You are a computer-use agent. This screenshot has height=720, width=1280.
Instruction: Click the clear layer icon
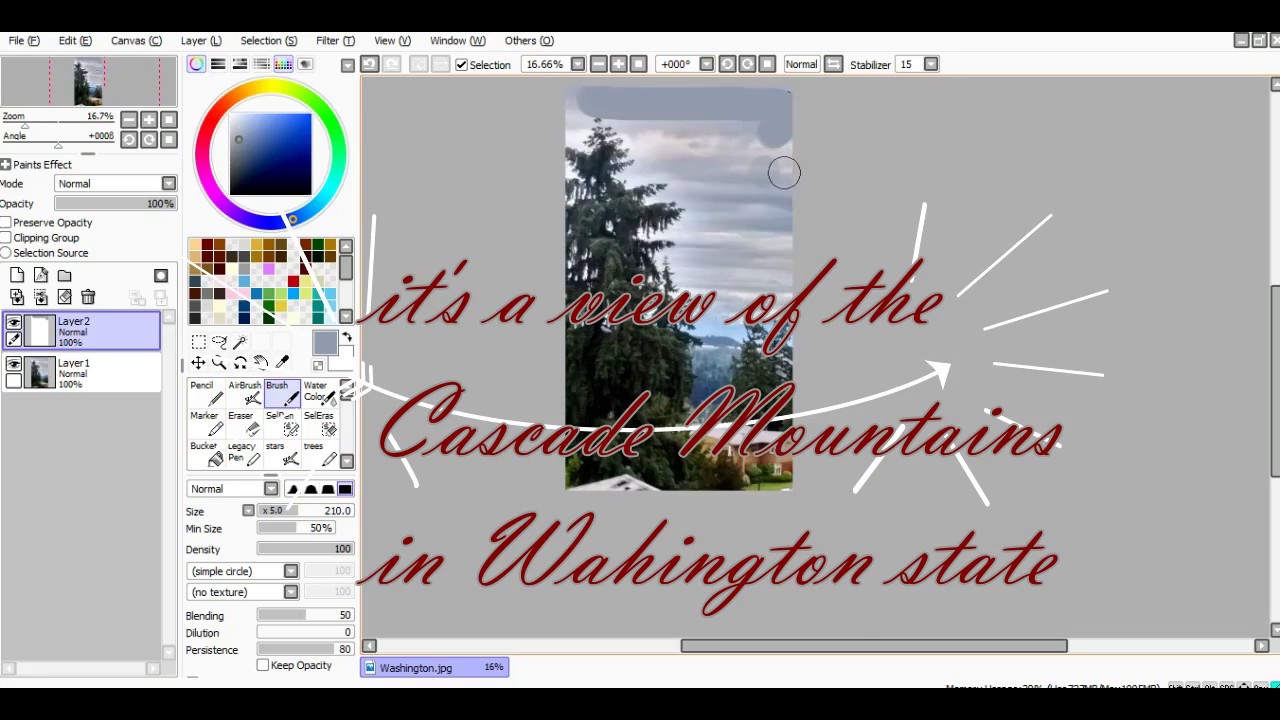tap(65, 297)
